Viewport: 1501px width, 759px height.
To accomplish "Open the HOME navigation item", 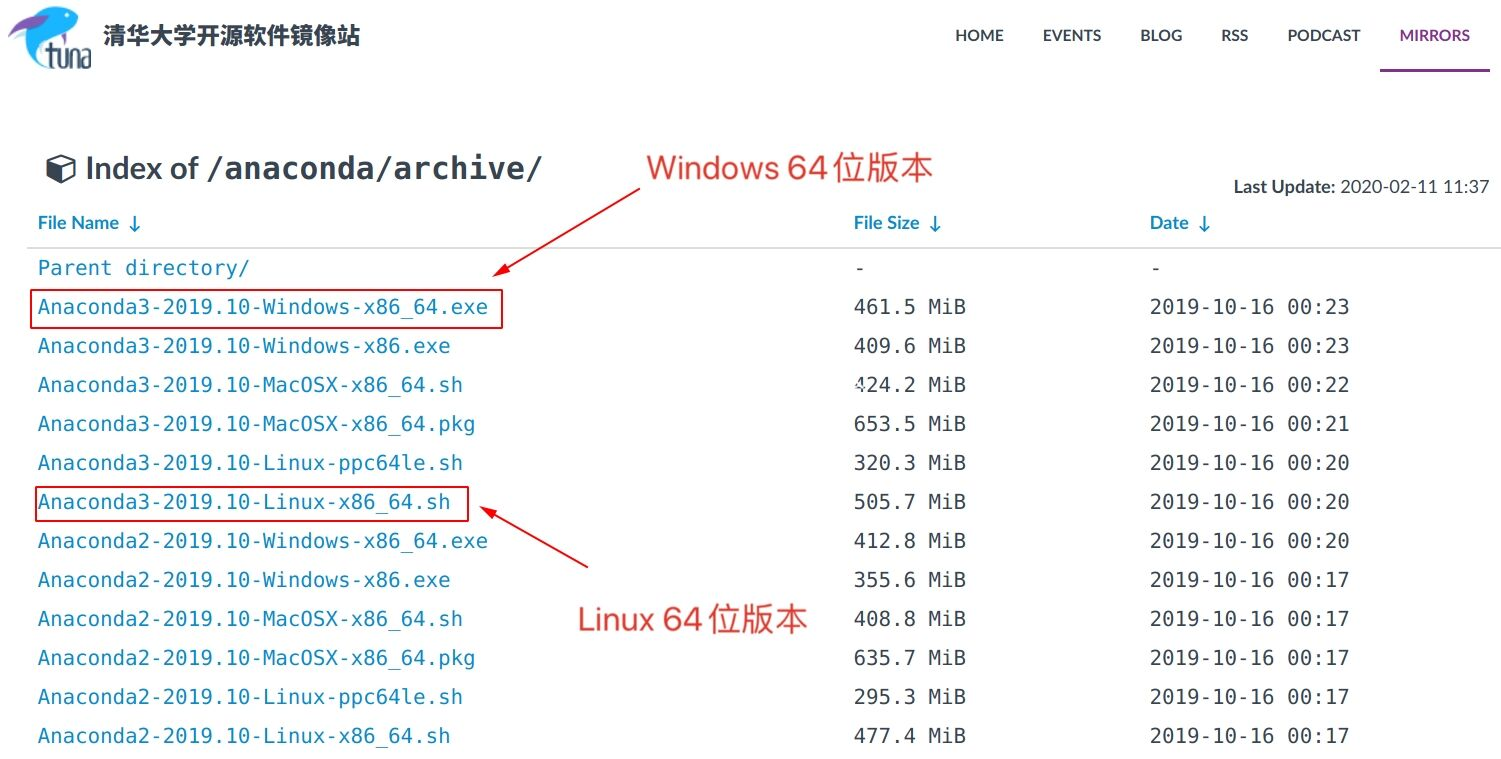I will pos(978,35).
